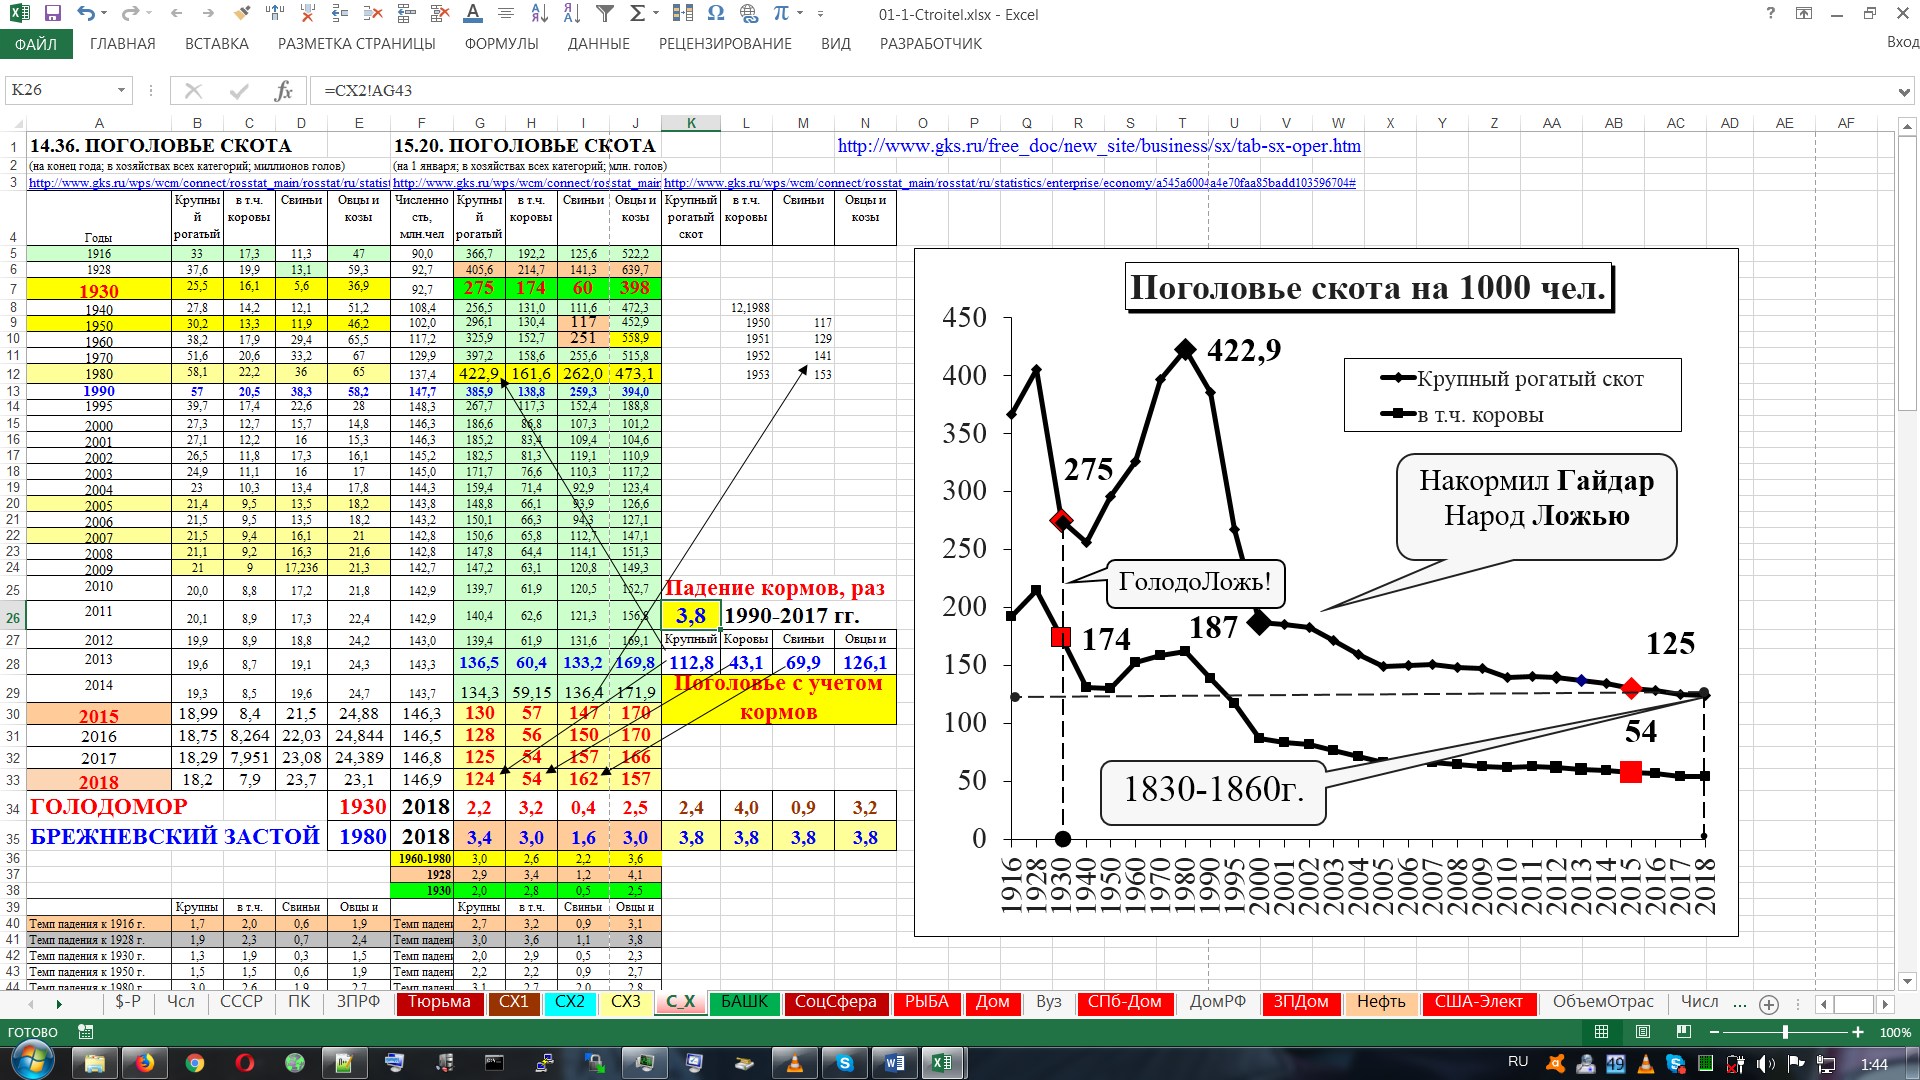Click the Sort ascending A-Я icon

(539, 14)
